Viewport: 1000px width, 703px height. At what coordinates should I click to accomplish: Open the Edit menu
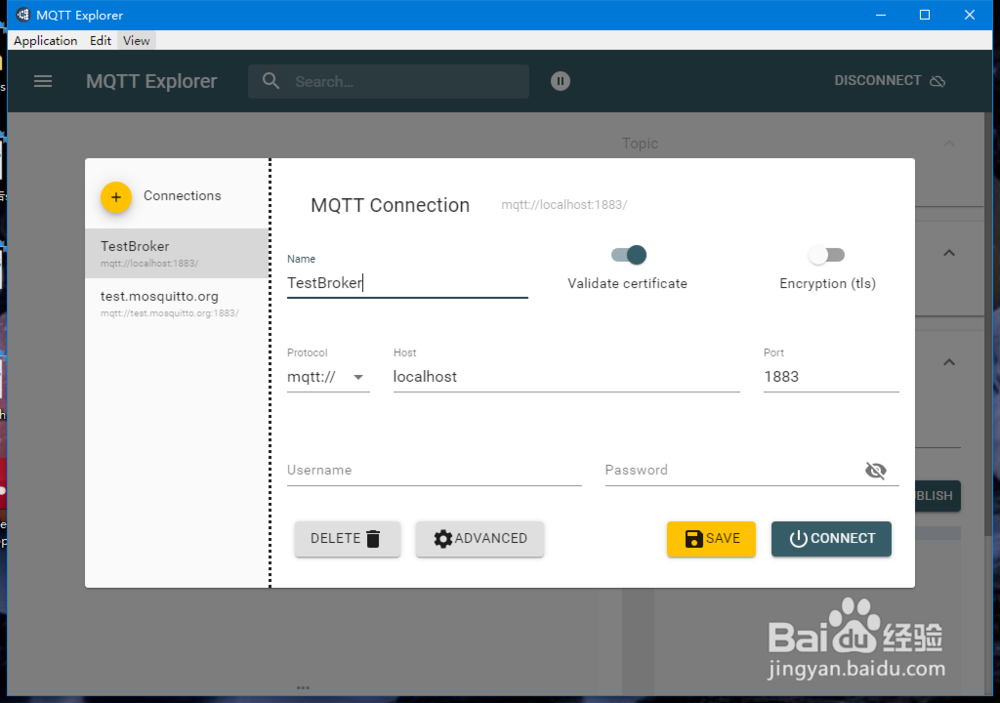click(x=100, y=40)
